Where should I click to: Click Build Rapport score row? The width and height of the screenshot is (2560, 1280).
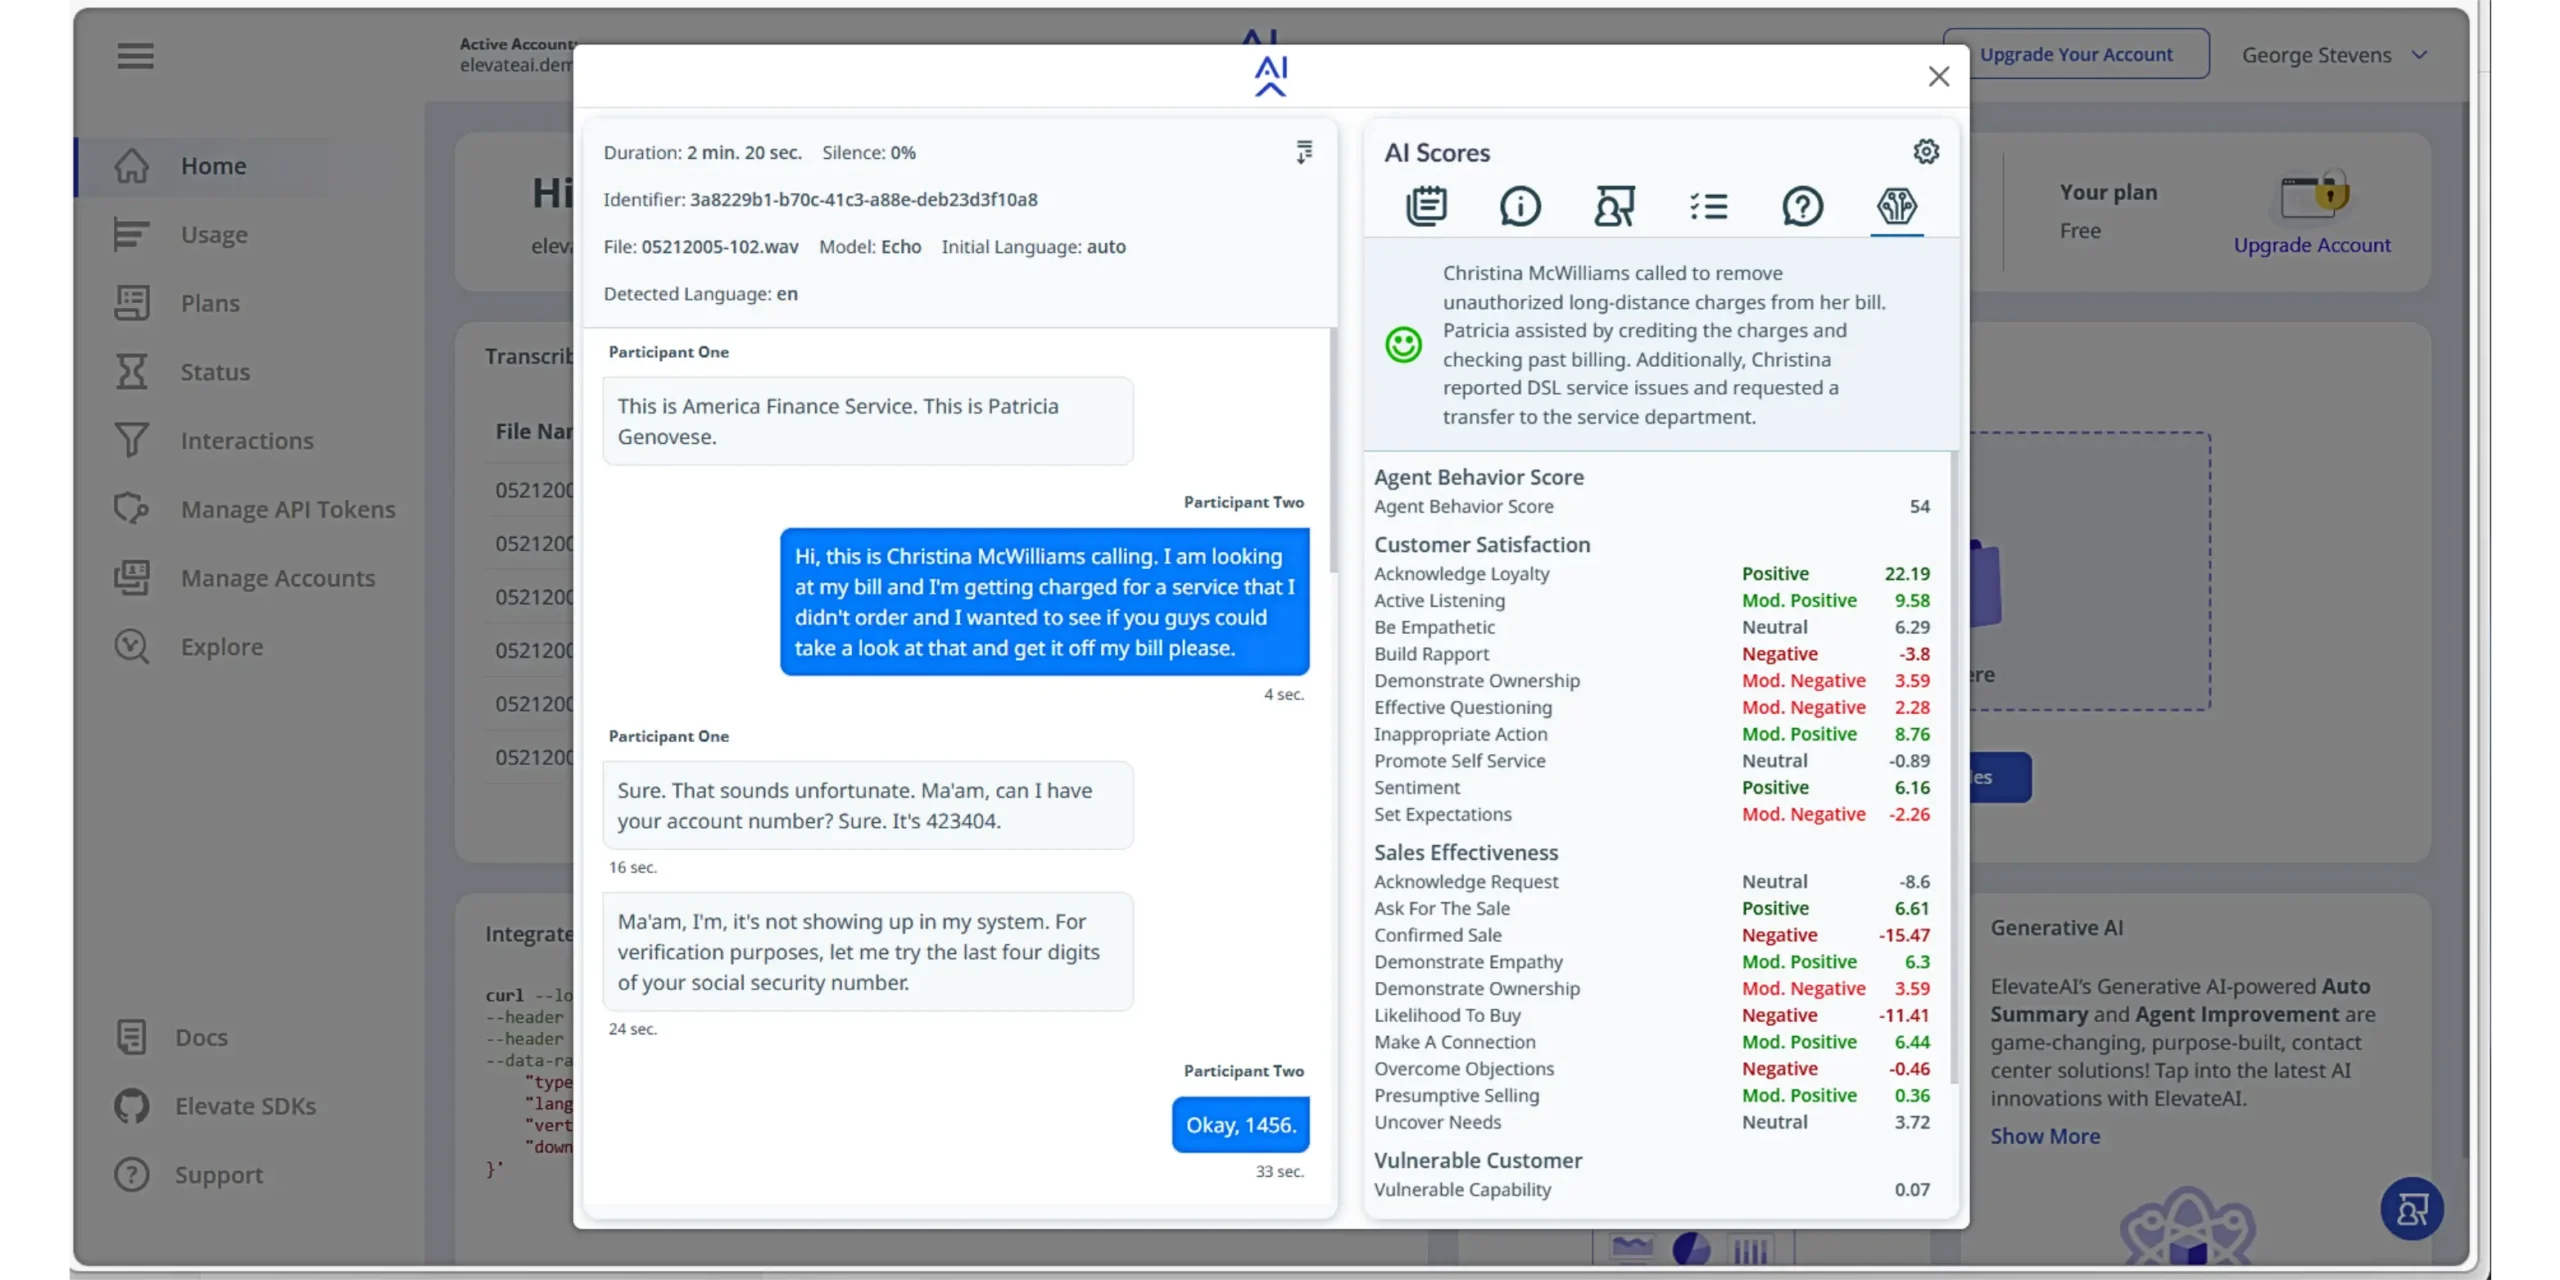(1652, 654)
